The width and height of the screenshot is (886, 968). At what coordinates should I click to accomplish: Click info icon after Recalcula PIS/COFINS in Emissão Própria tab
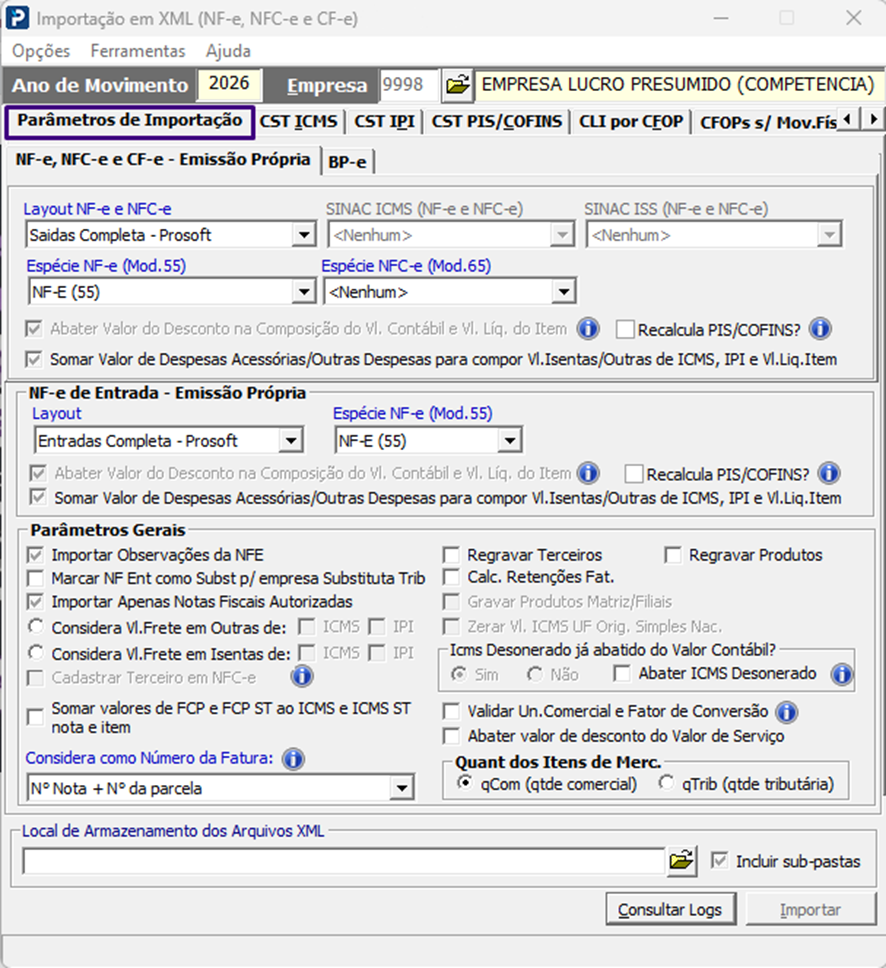tap(820, 328)
